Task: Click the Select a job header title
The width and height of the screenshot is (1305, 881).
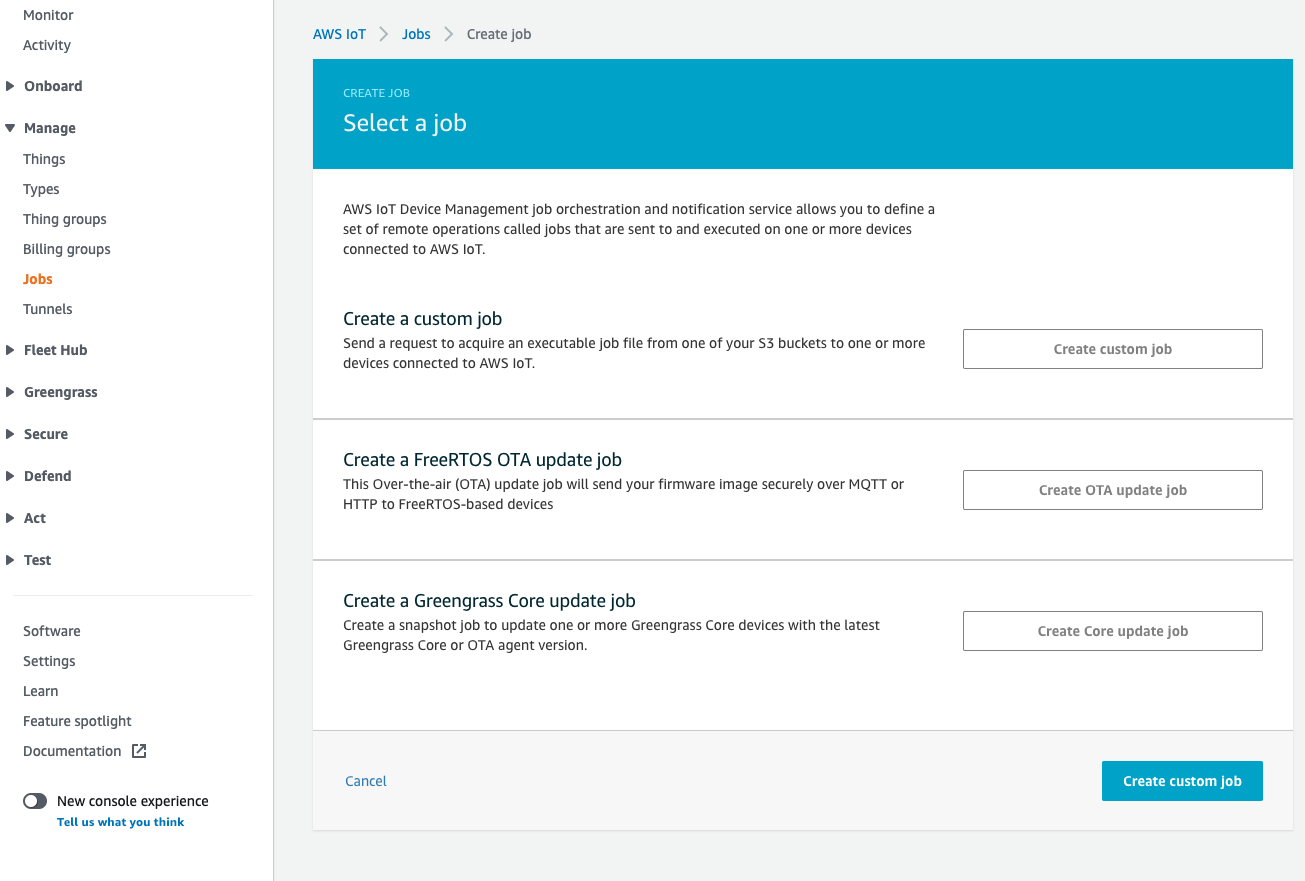Action: pyautogui.click(x=405, y=123)
